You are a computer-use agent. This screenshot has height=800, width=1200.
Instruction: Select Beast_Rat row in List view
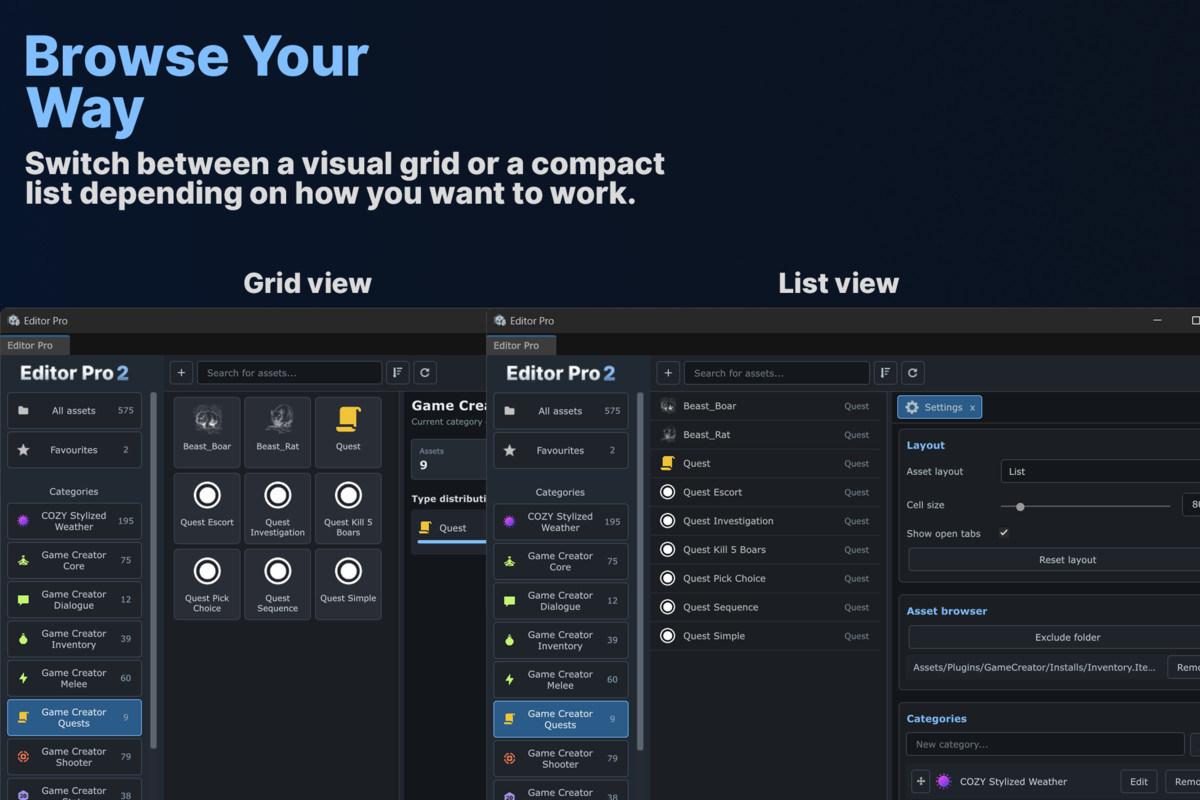pos(766,435)
